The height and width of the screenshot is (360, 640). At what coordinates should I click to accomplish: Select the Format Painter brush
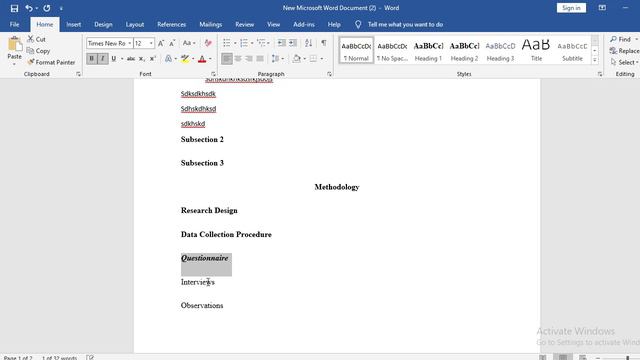click(x=31, y=62)
